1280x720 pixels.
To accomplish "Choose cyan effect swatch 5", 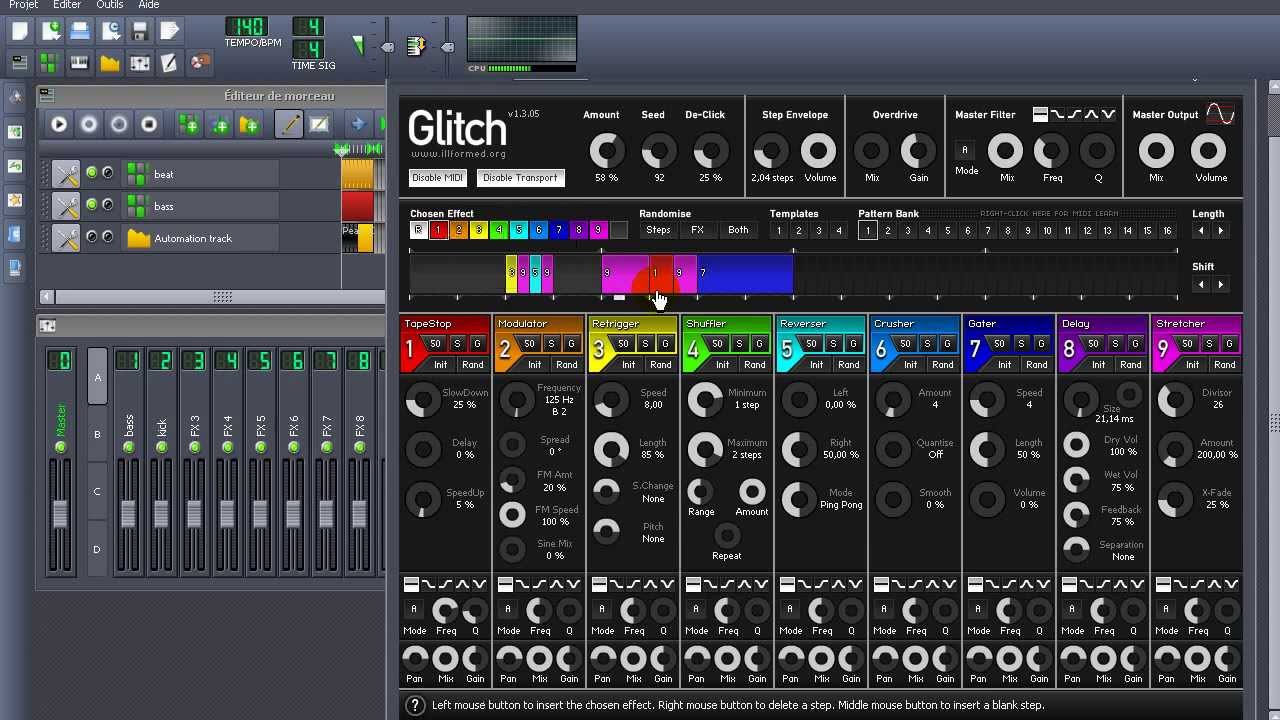I will [x=518, y=231].
